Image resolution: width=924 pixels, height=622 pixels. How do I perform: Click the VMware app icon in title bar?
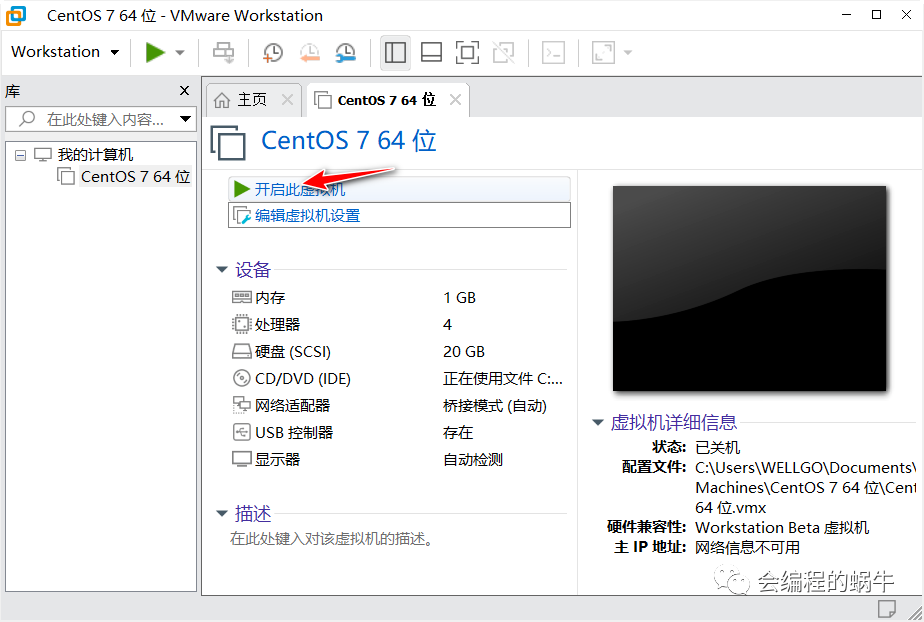16,15
